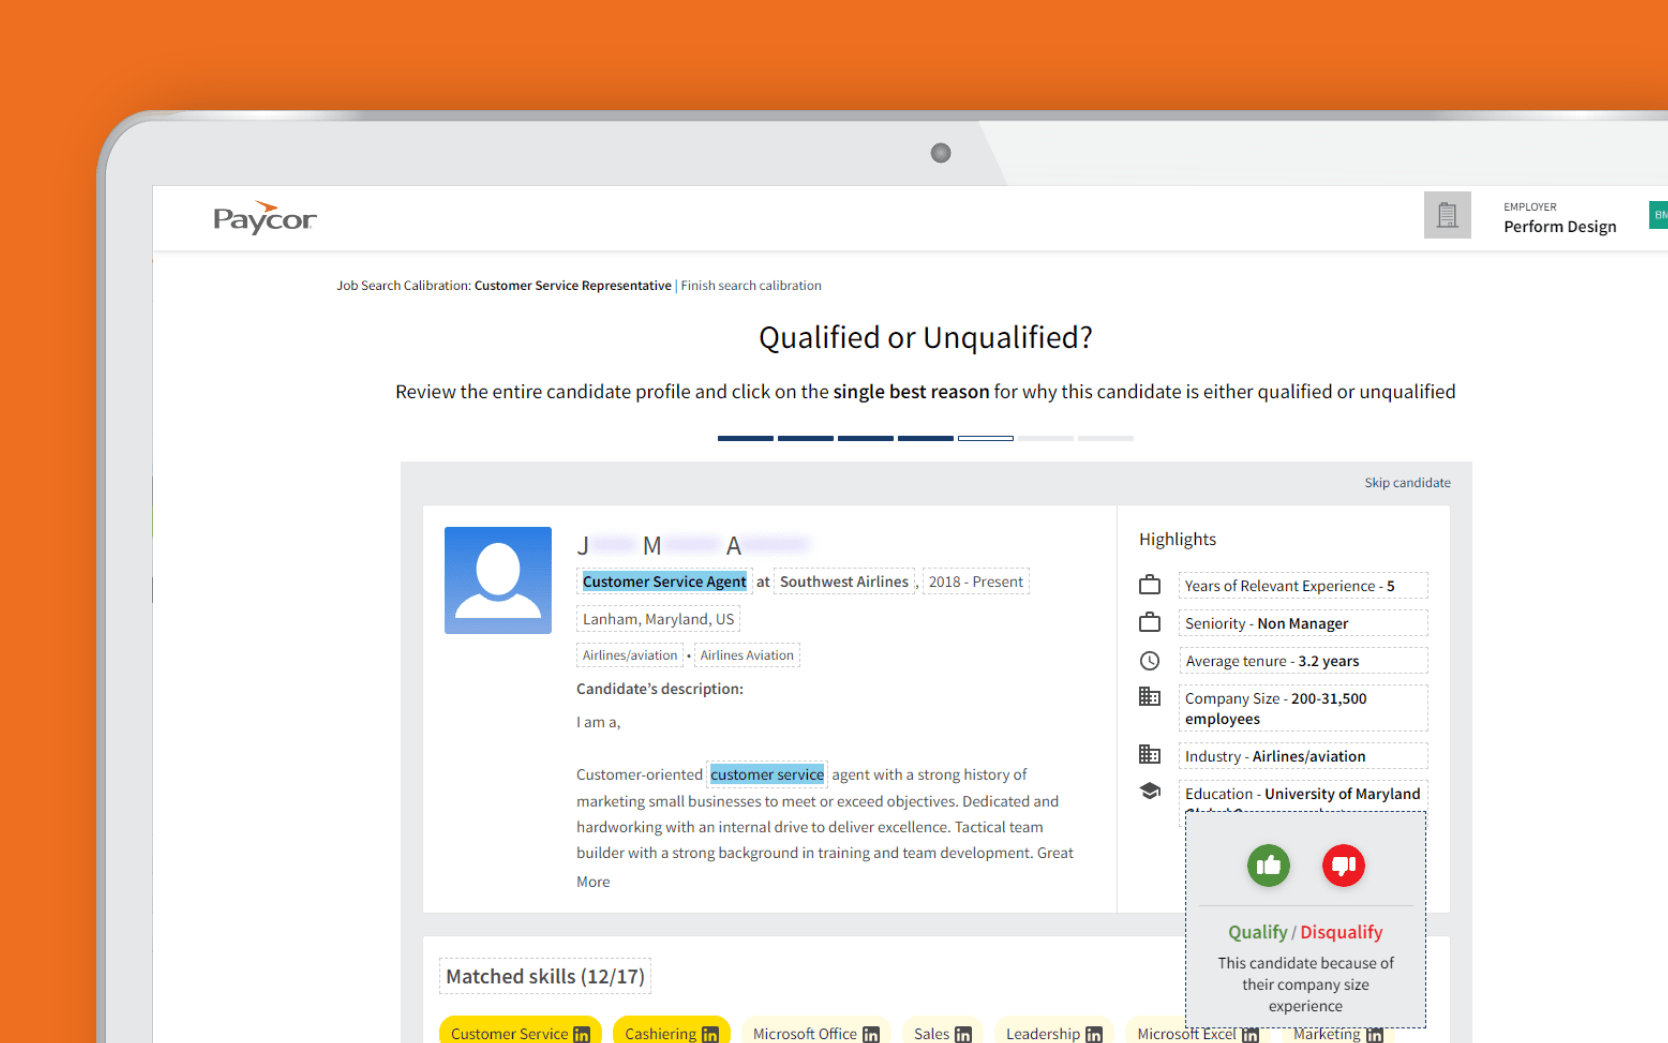The height and width of the screenshot is (1043, 1668).
Task: Click the red thumbs down disqualify button
Action: (x=1343, y=865)
